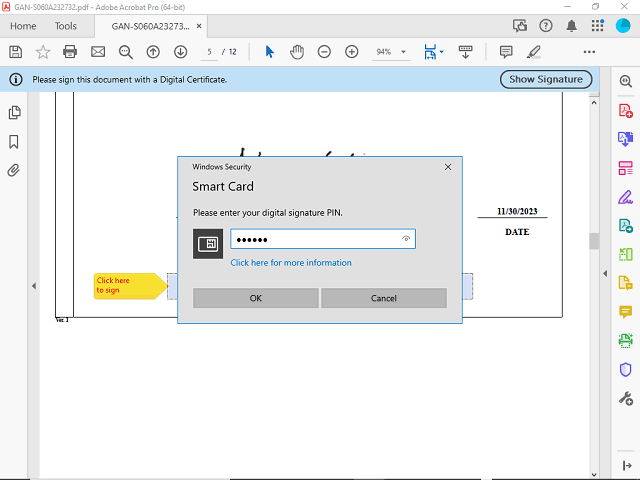Save the file with the floppy disk icon
This screenshot has width=640, height=480.
point(16,52)
